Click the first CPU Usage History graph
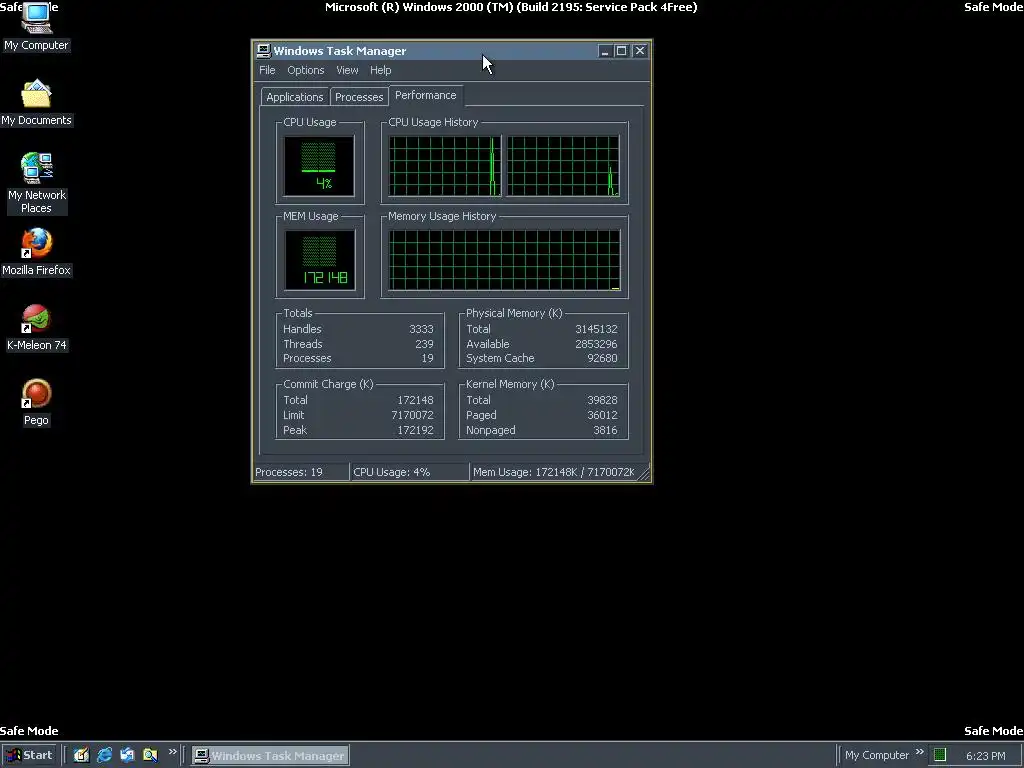Image resolution: width=1024 pixels, height=768 pixels. pyautogui.click(x=445, y=166)
